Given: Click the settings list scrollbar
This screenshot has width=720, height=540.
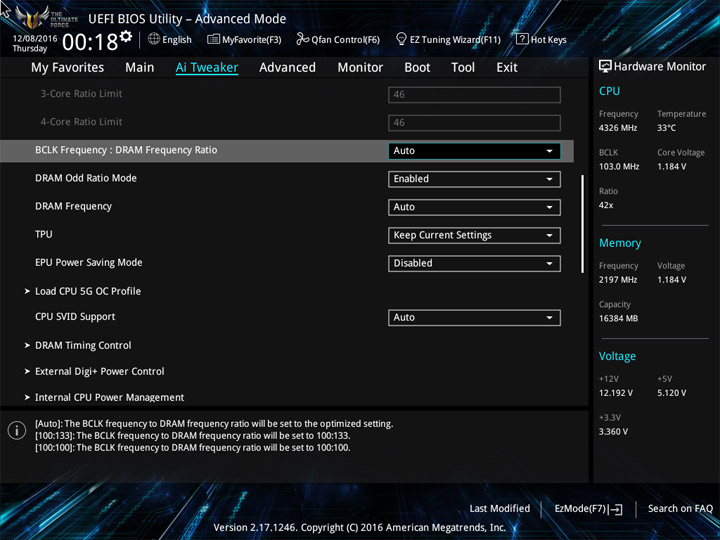Looking at the screenshot, I should (583, 224).
